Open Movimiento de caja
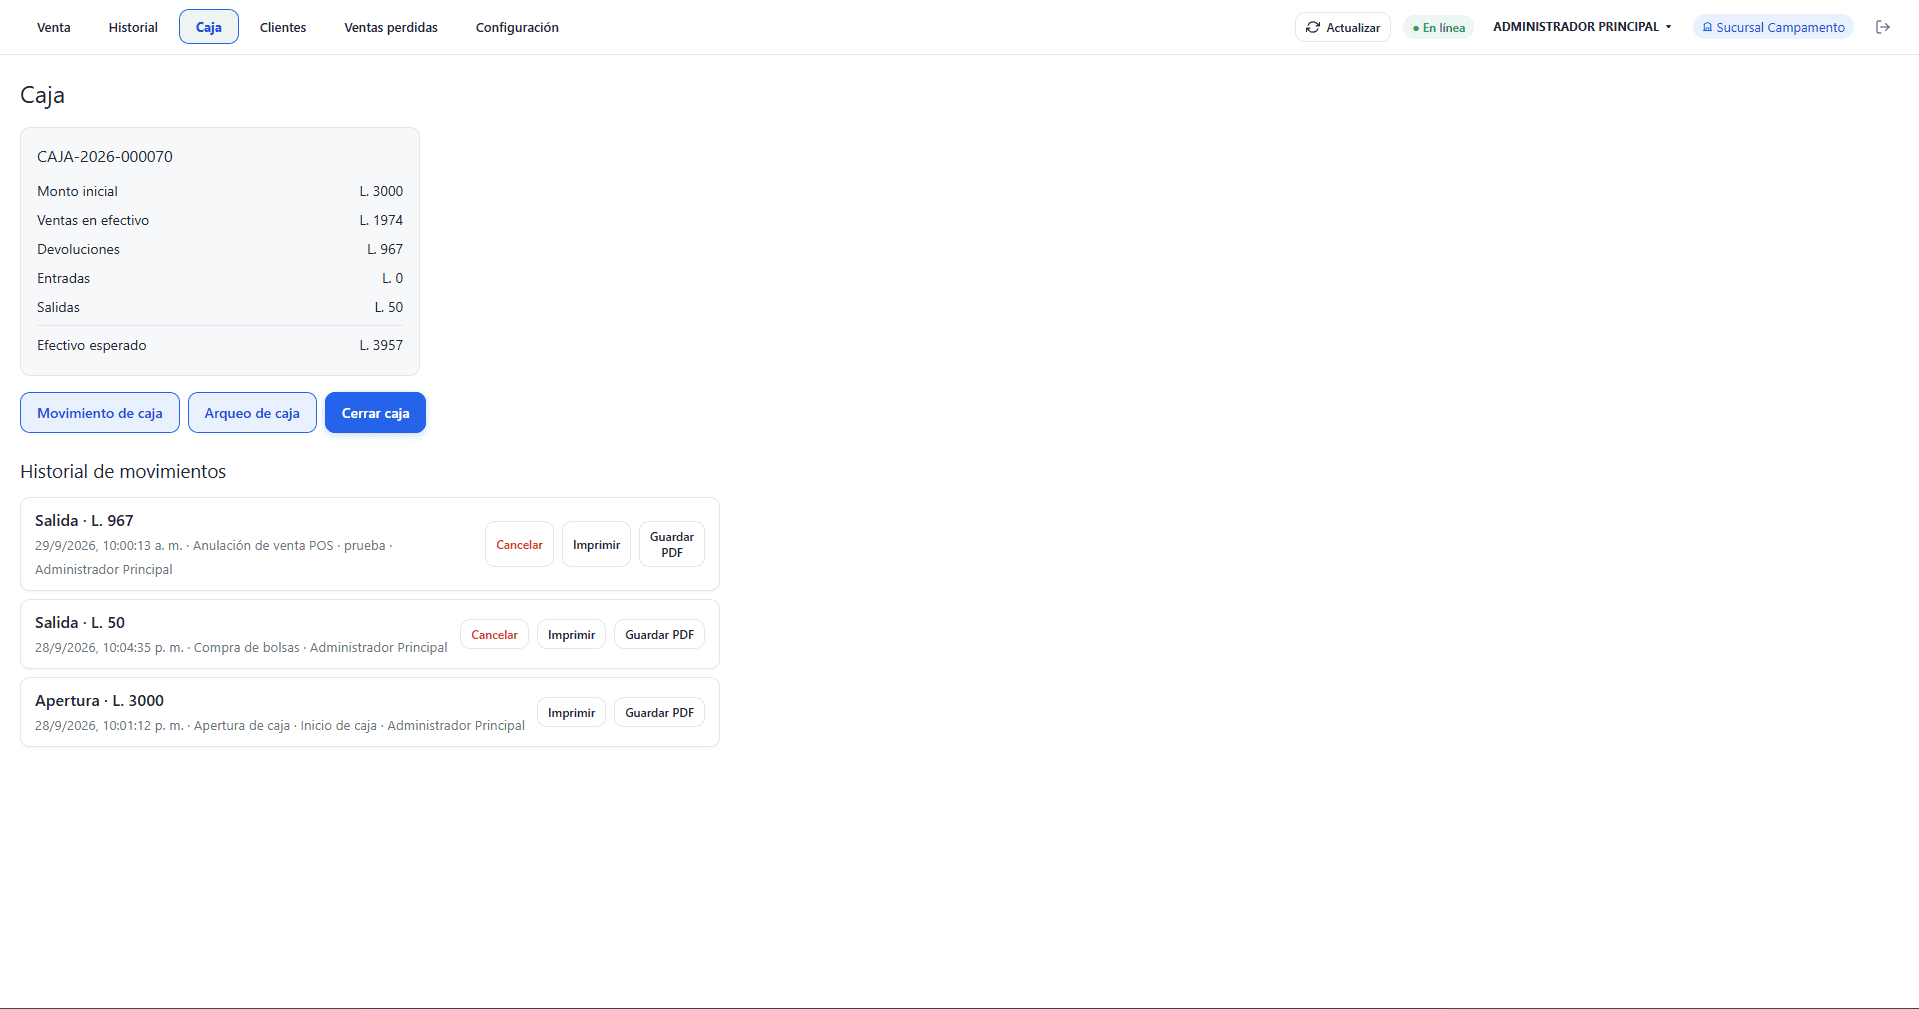1919x1009 pixels. click(100, 413)
